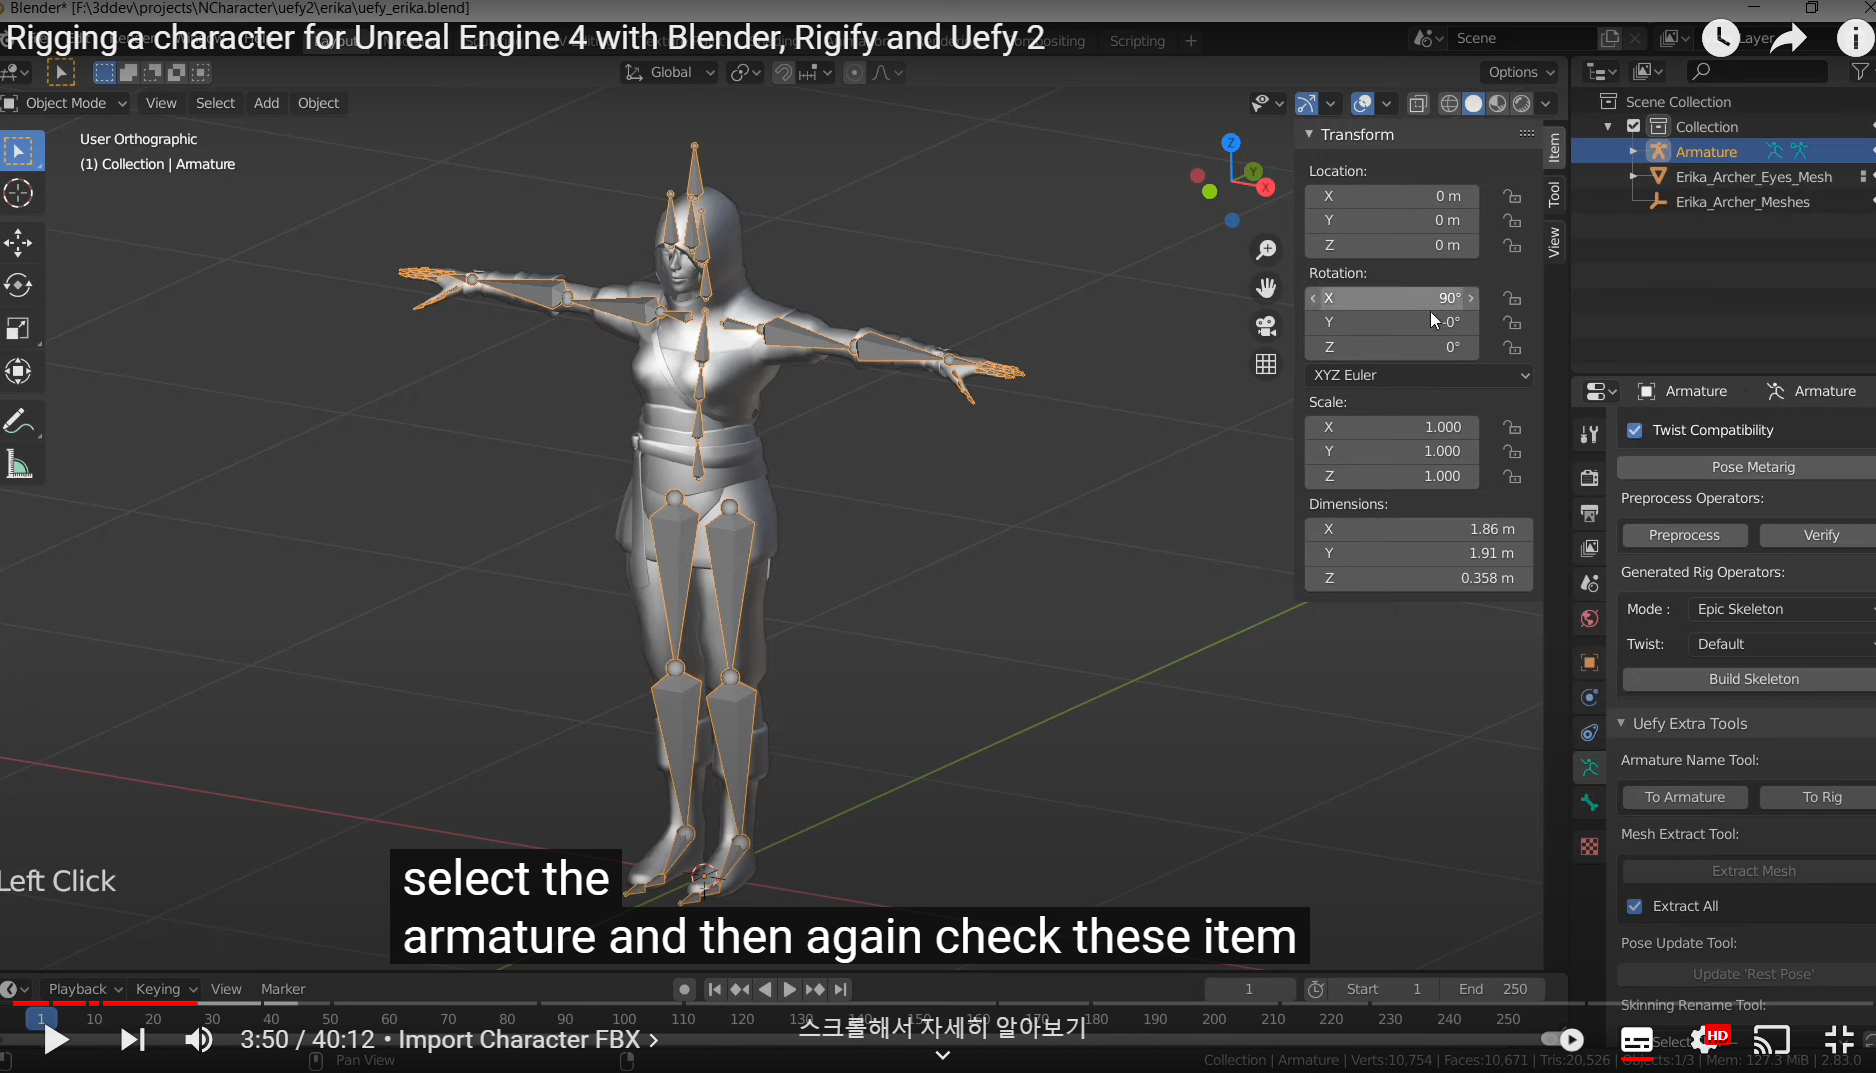The height and width of the screenshot is (1073, 1876).
Task: Open the View Layer properties tab
Action: point(1589,548)
